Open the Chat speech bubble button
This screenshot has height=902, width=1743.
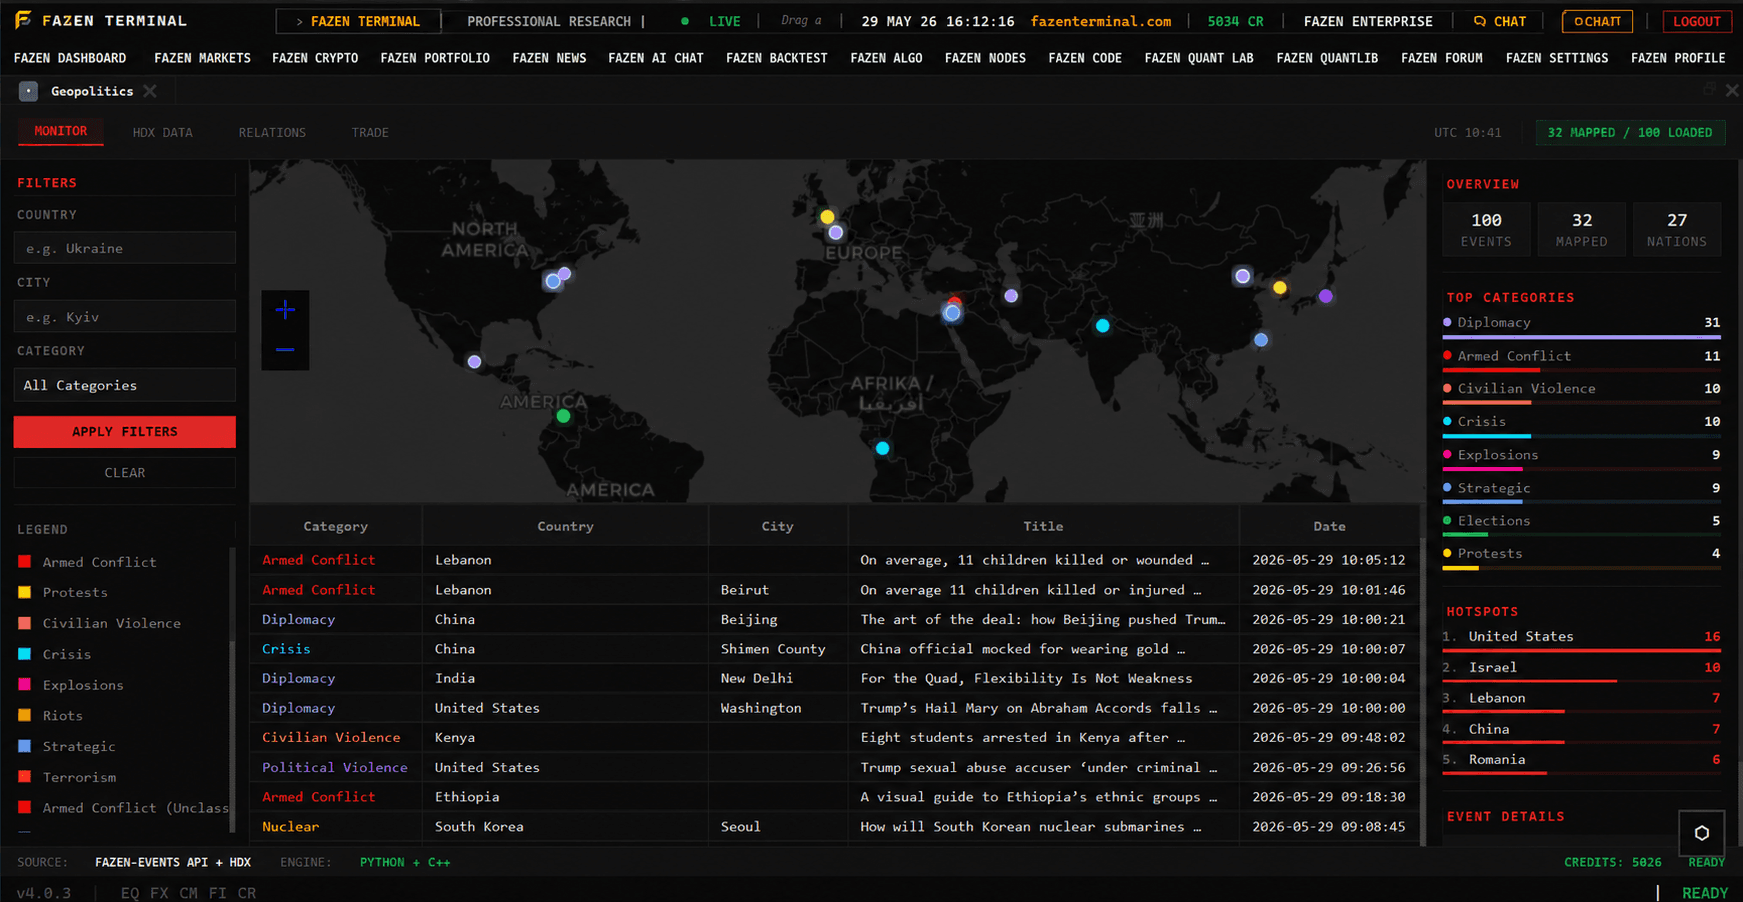pos(1500,21)
